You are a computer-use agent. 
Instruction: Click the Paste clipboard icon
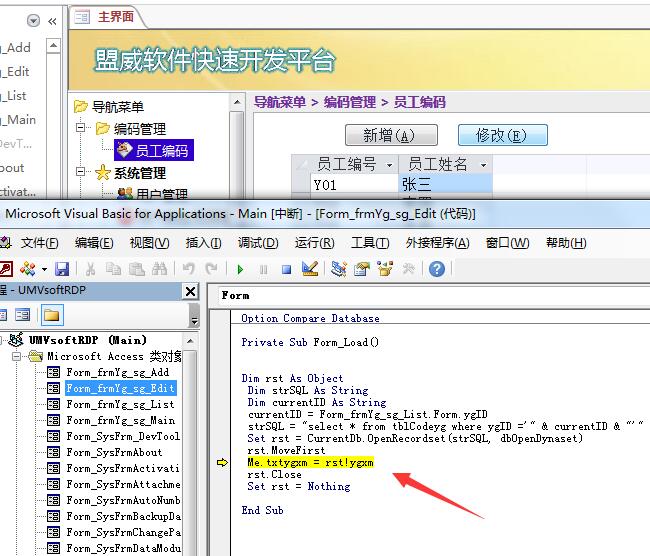[137, 270]
